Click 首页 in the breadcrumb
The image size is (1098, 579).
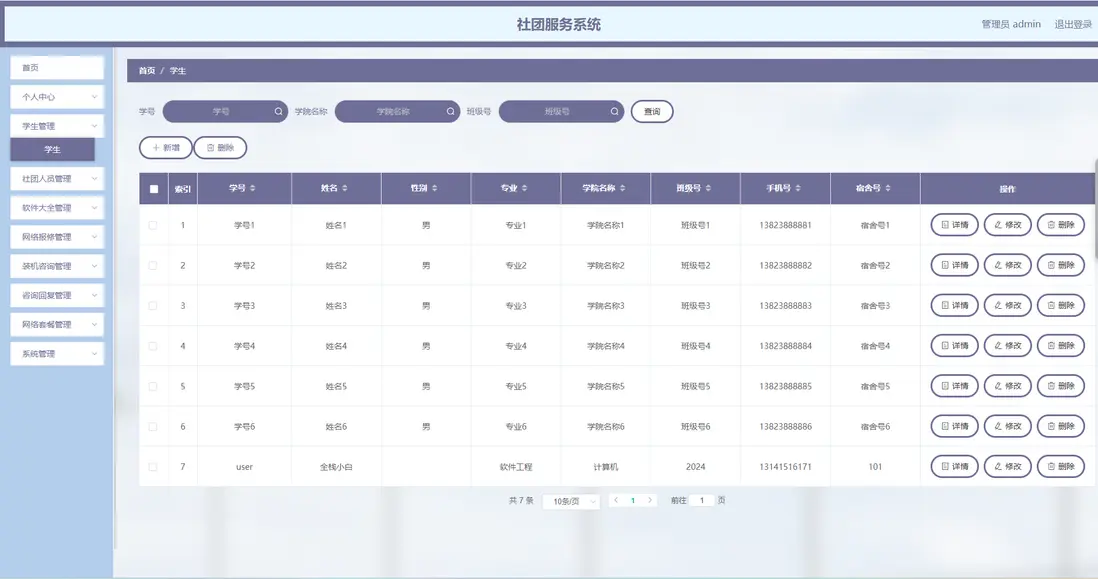pyautogui.click(x=147, y=71)
